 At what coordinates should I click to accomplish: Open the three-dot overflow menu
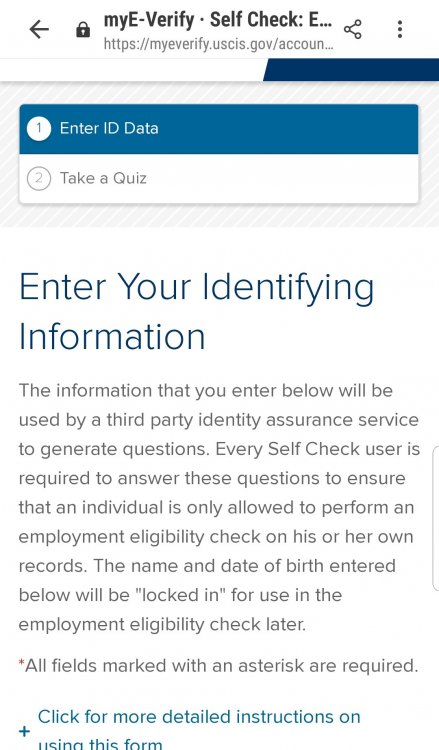pos(400,29)
